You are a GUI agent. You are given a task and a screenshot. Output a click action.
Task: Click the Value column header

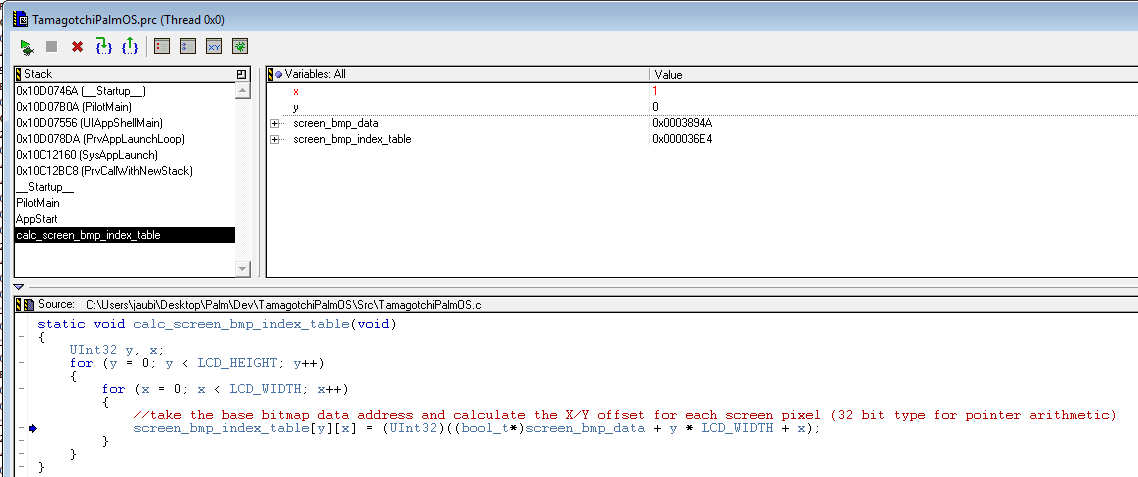pyautogui.click(x=668, y=75)
